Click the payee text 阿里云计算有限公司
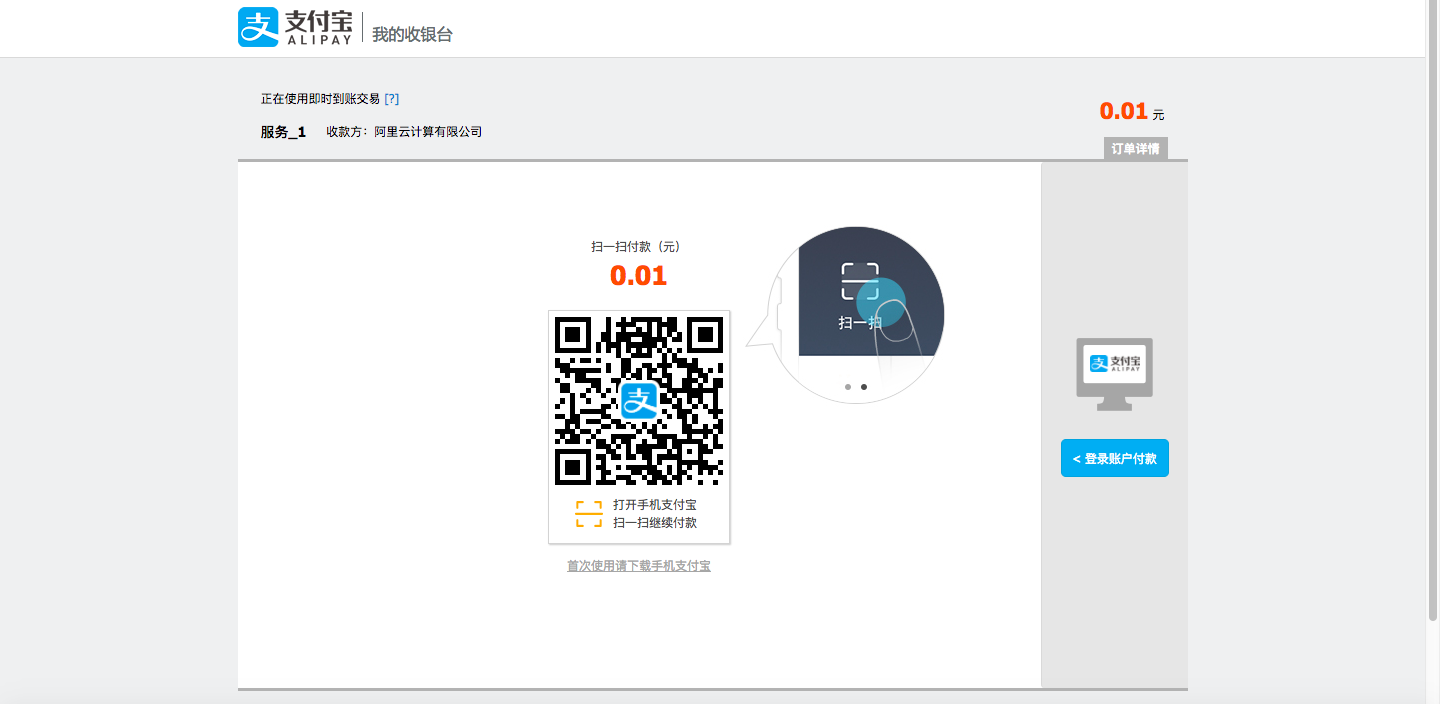The height and width of the screenshot is (704, 1440). (428, 131)
